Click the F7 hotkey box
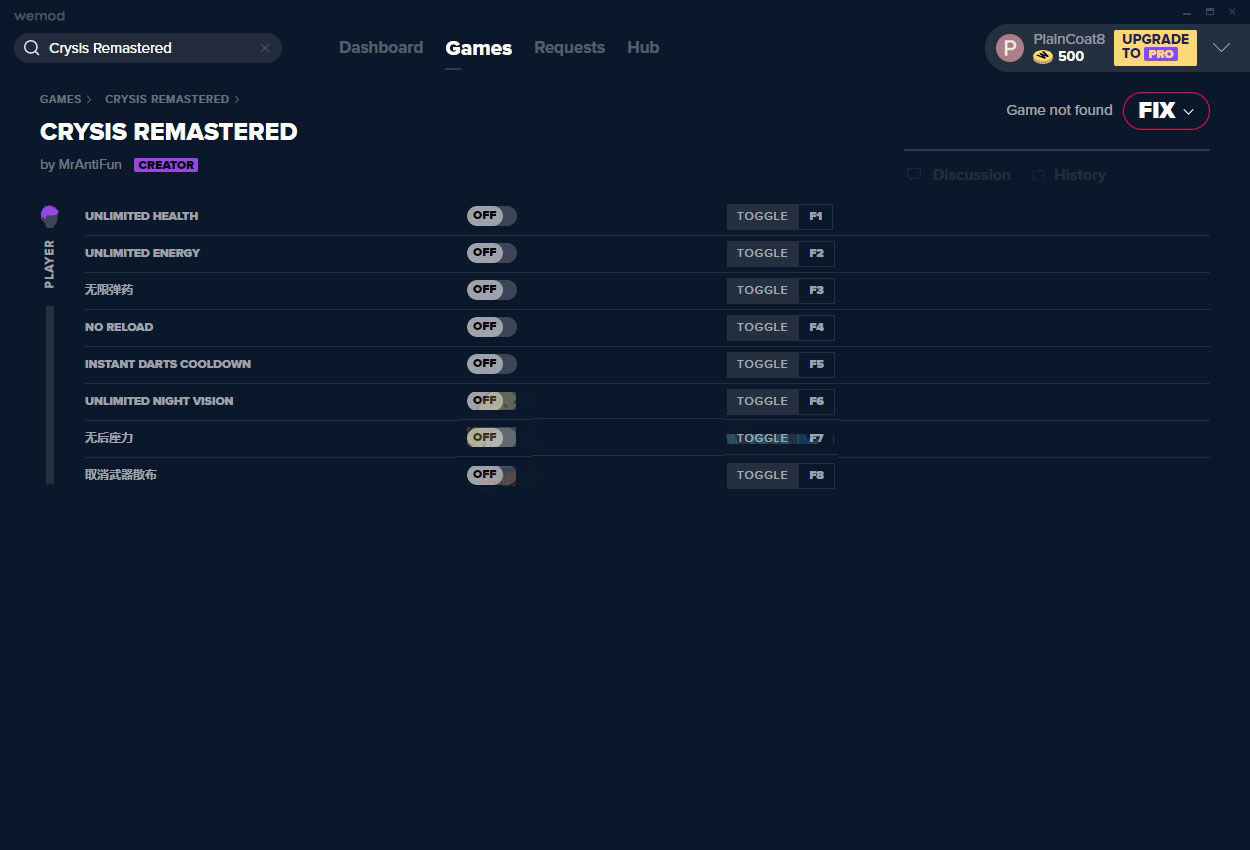The image size is (1250, 850). click(x=816, y=438)
